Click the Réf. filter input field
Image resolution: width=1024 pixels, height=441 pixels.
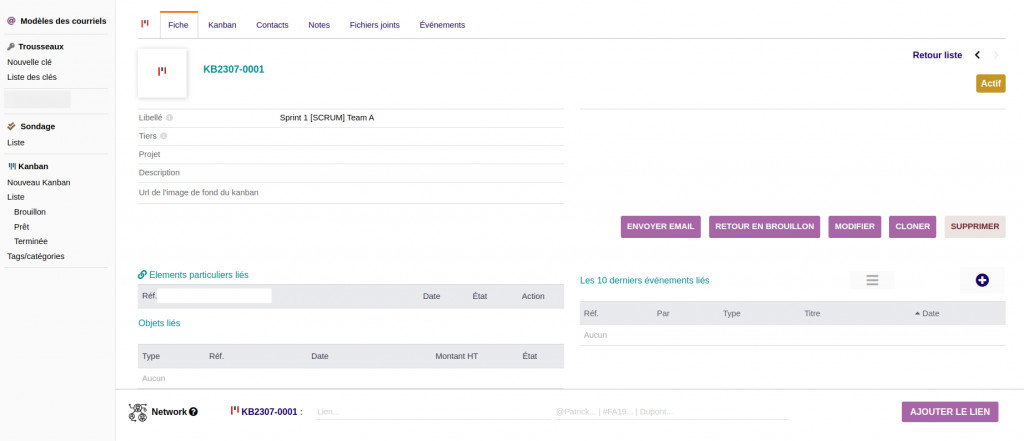coord(214,296)
